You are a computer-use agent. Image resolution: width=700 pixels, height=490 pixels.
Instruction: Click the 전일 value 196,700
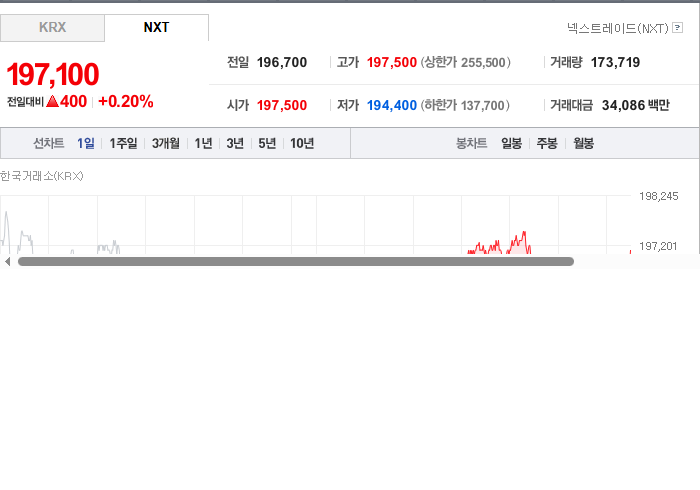point(282,62)
